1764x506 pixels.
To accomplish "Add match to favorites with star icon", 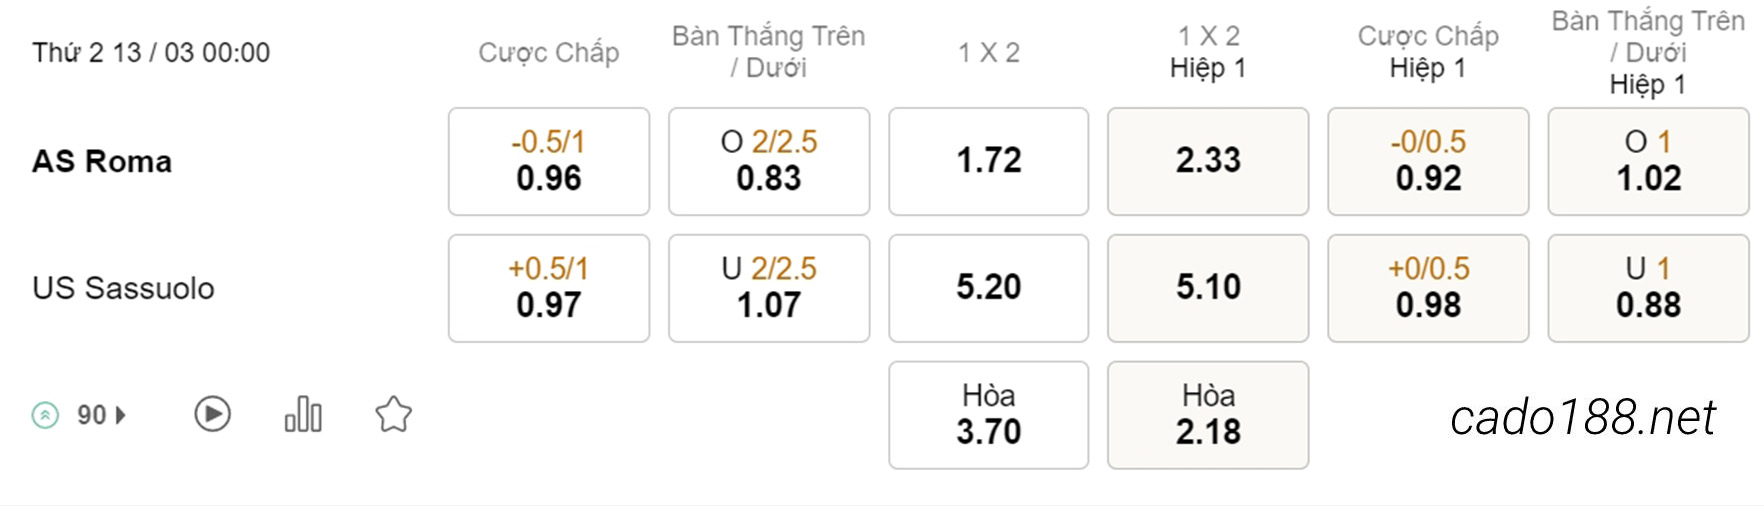I will click(x=393, y=414).
